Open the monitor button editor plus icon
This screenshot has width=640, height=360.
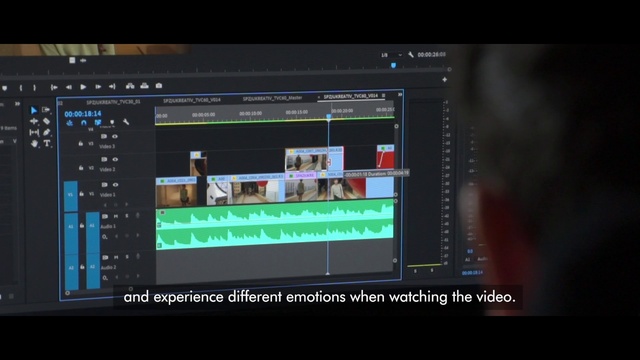444,80
